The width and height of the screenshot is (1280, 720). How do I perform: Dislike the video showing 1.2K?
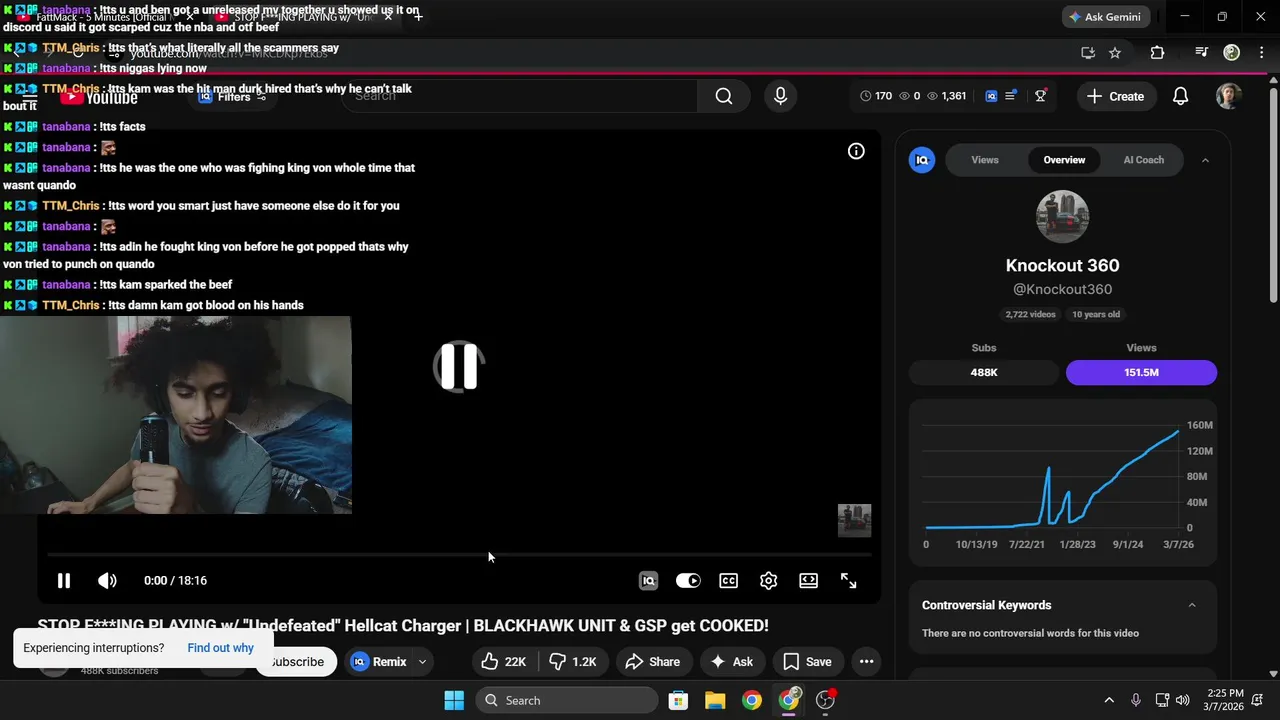[x=573, y=661]
